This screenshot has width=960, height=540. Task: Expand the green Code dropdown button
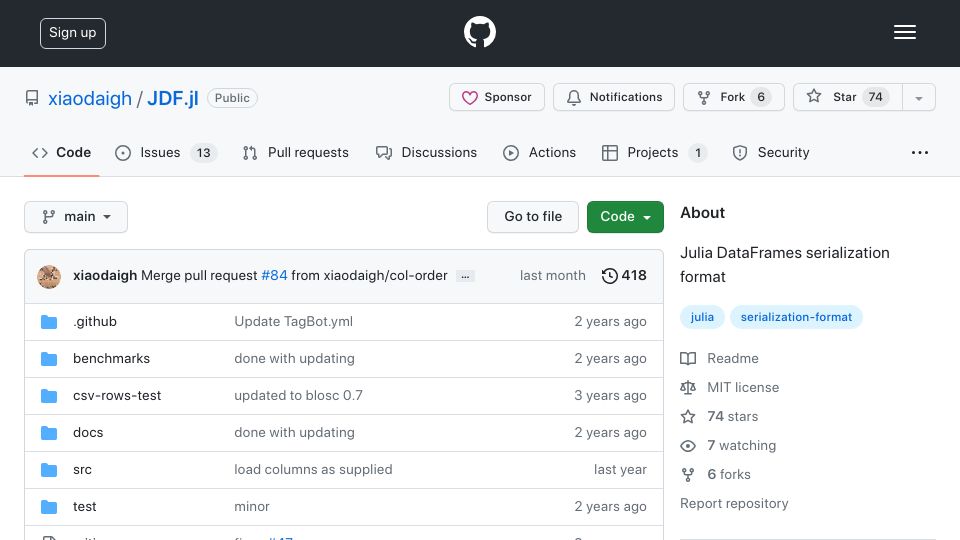625,217
